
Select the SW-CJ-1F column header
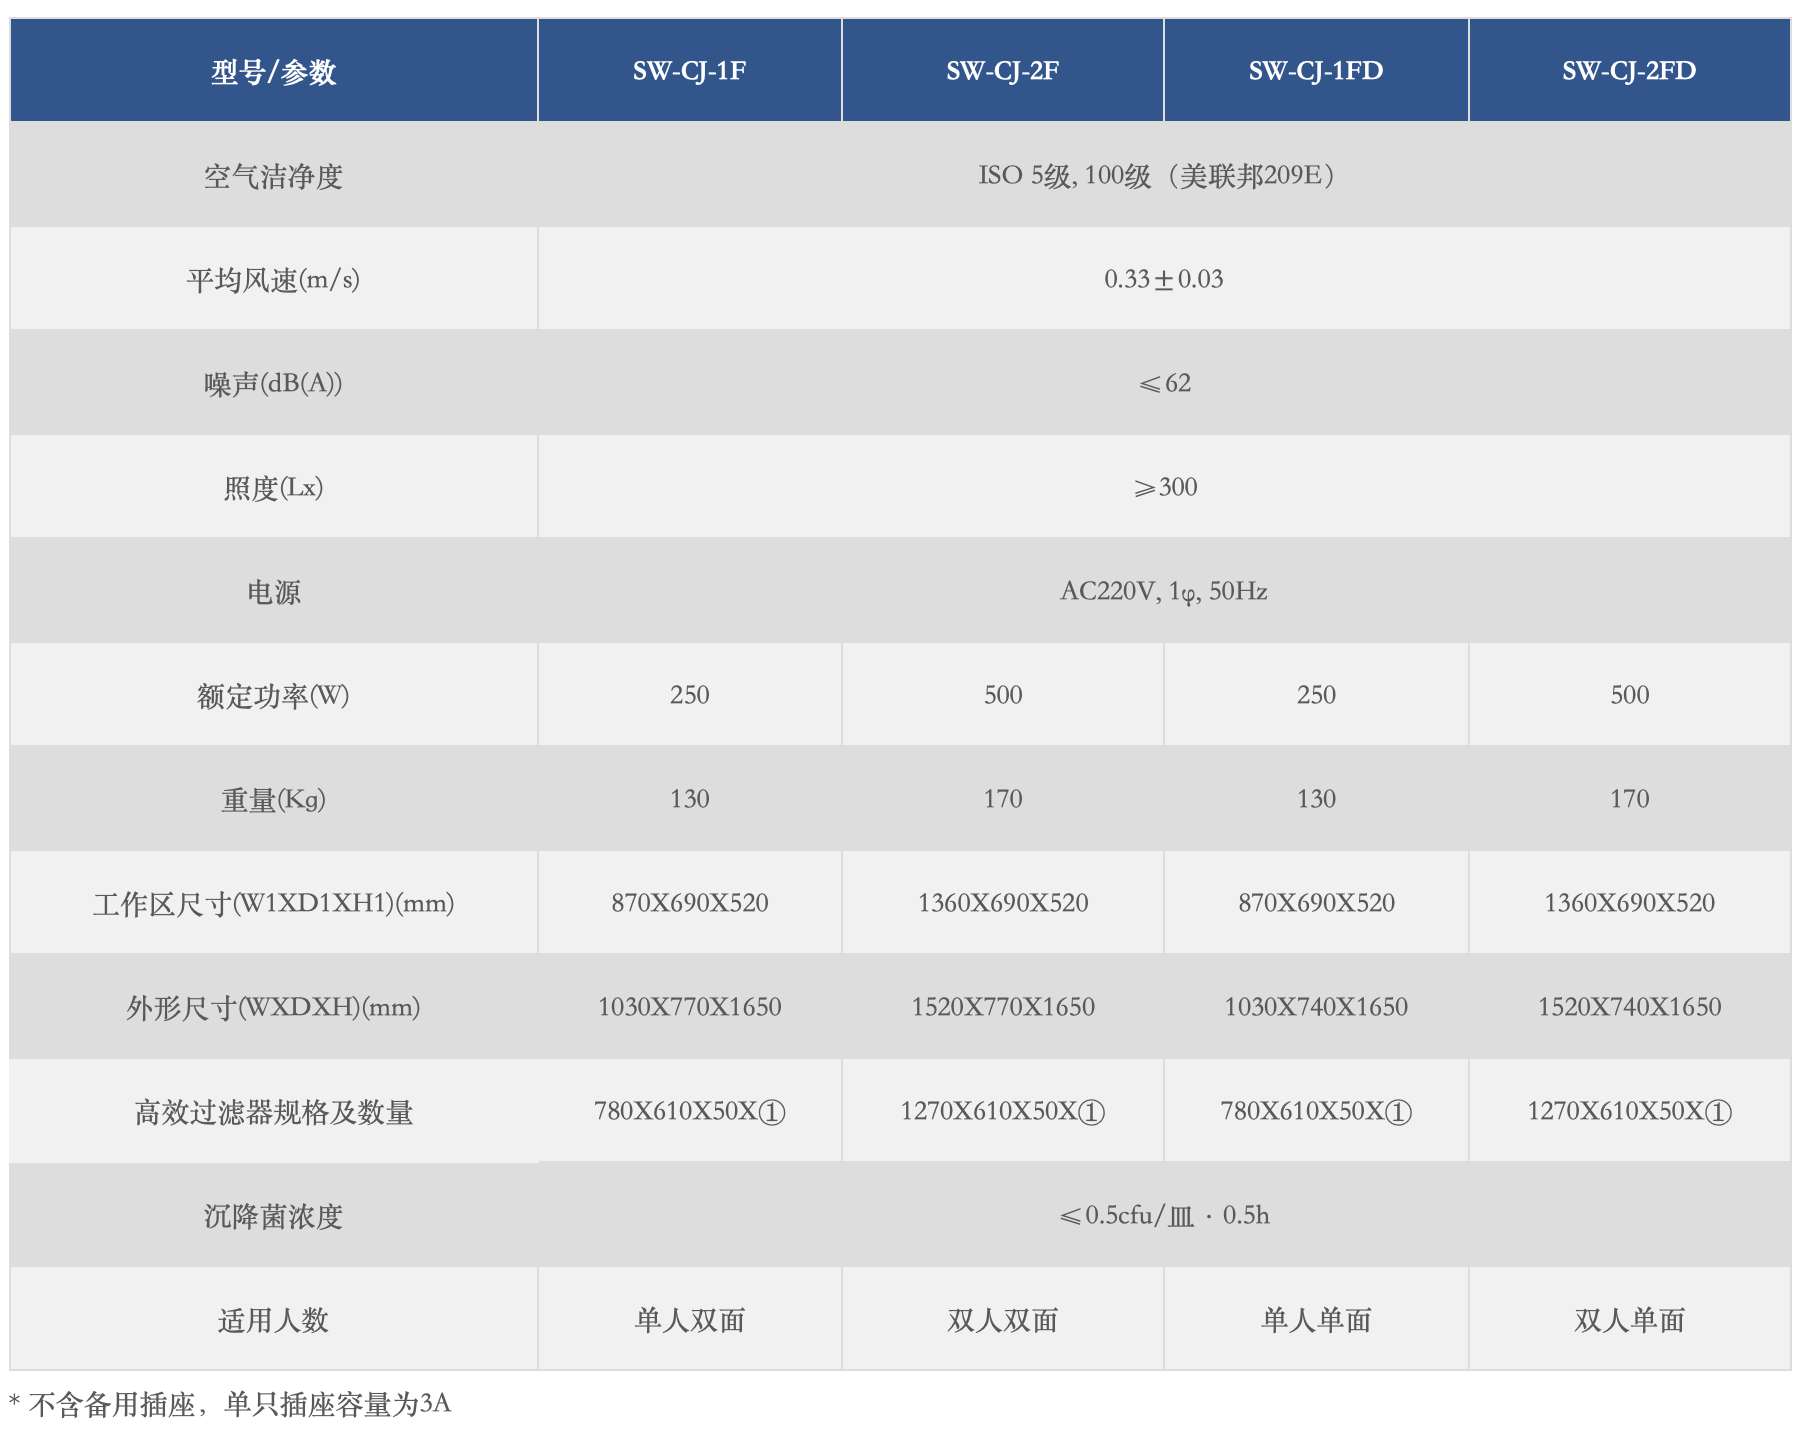(x=690, y=70)
